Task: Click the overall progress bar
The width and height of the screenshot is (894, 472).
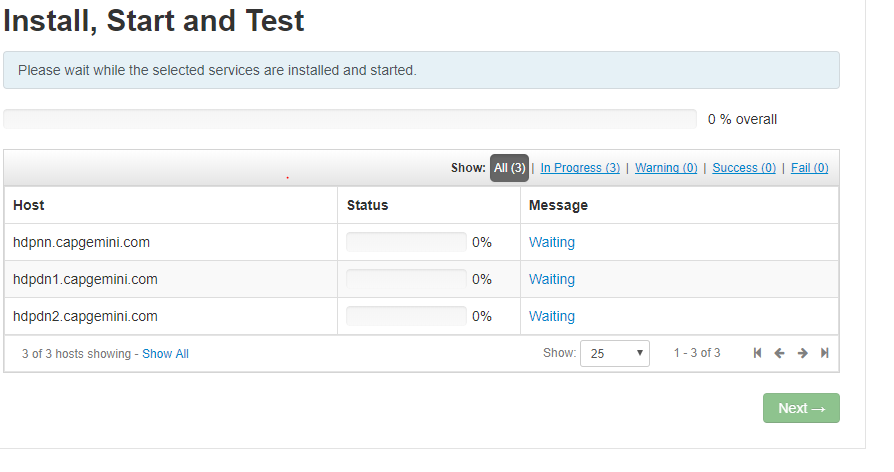Action: (x=350, y=119)
